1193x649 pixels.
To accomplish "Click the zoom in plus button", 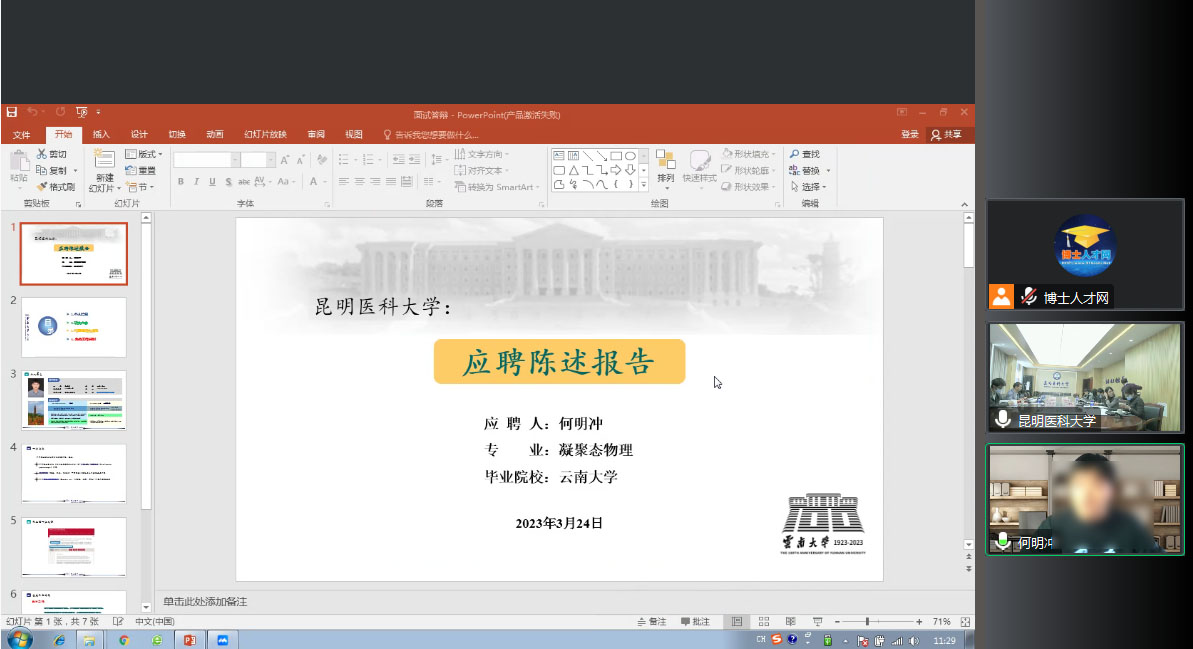I will (x=919, y=622).
